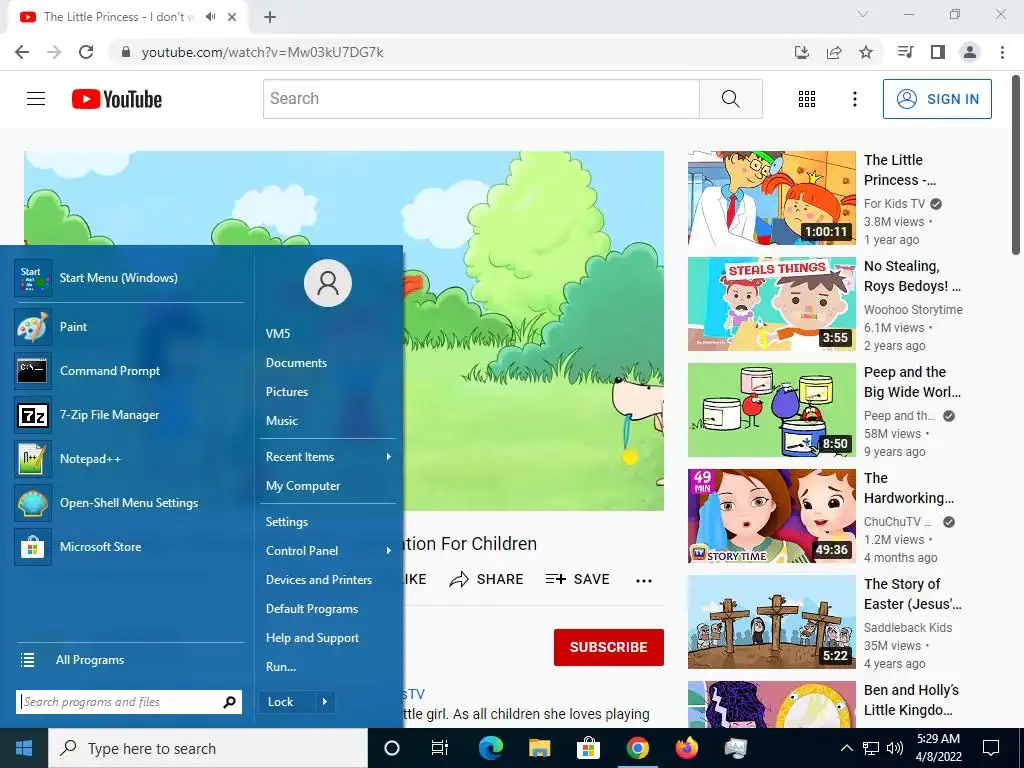This screenshot has width=1024, height=768.
Task: Launch Command Prompt from start menu
Action: tap(129, 370)
